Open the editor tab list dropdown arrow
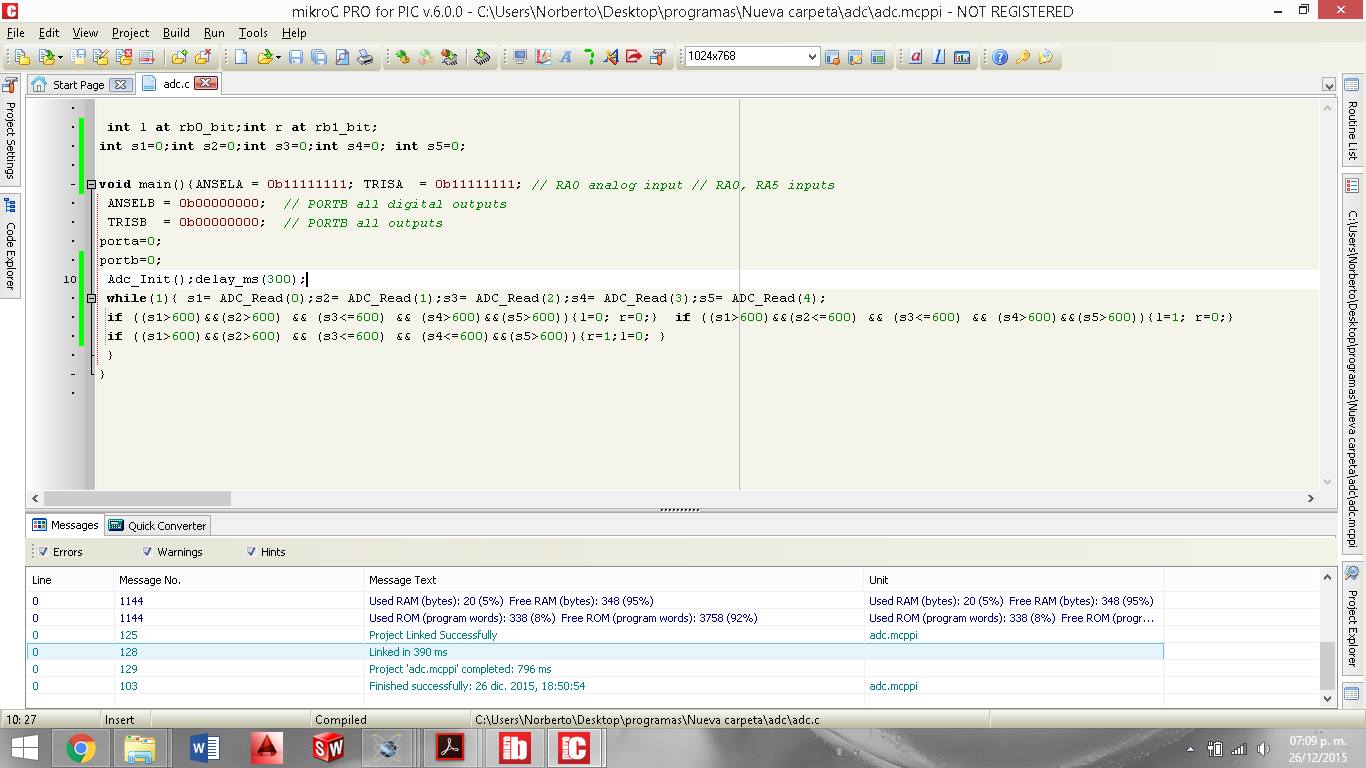 tap(1328, 85)
